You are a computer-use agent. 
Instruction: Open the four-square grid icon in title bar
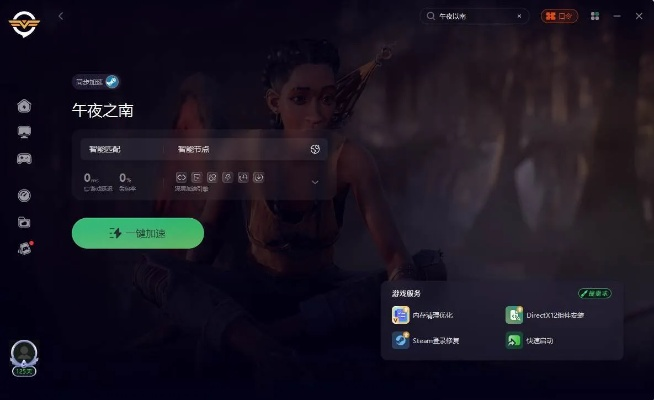(595, 16)
